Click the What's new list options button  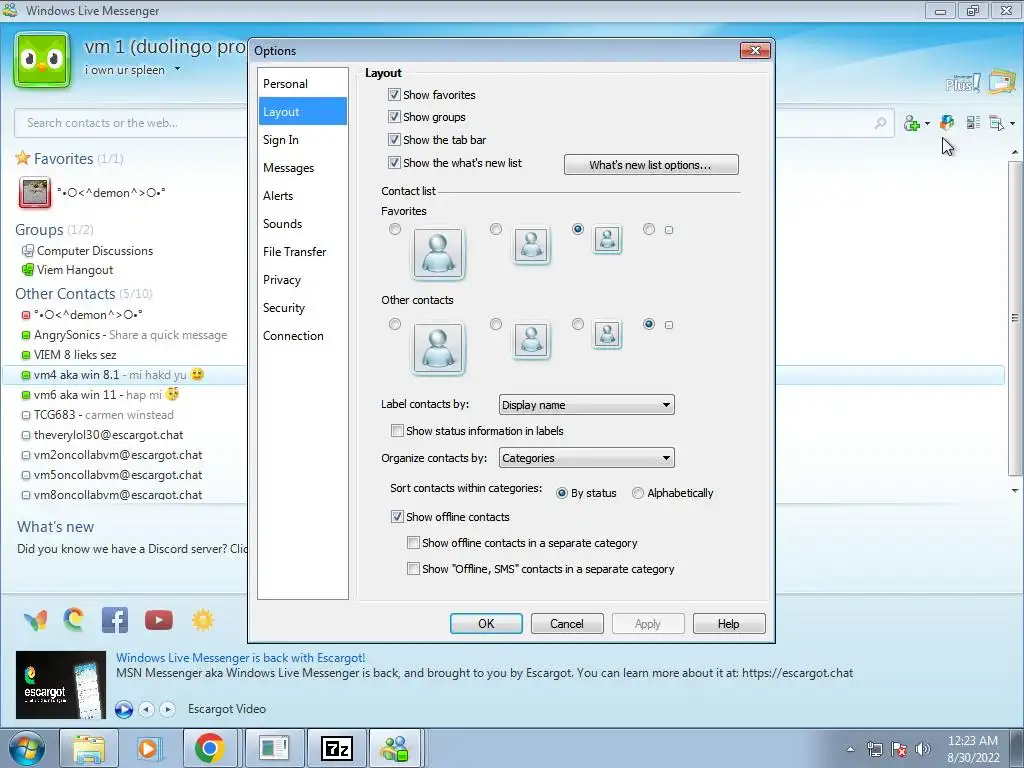[651, 165]
